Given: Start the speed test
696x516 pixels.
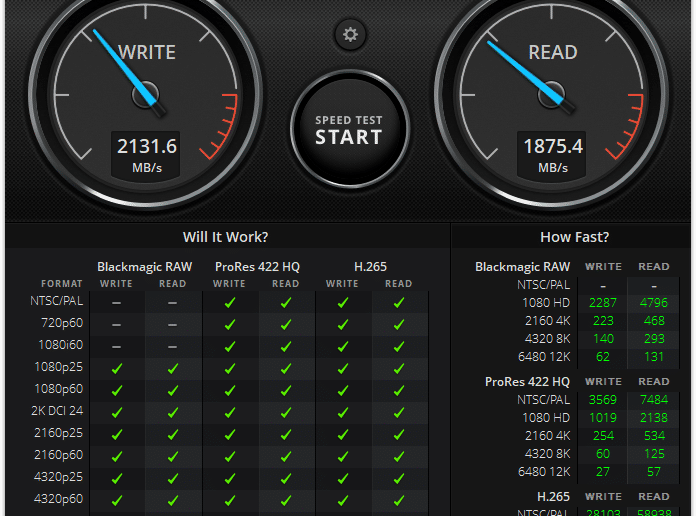Looking at the screenshot, I should [x=349, y=129].
